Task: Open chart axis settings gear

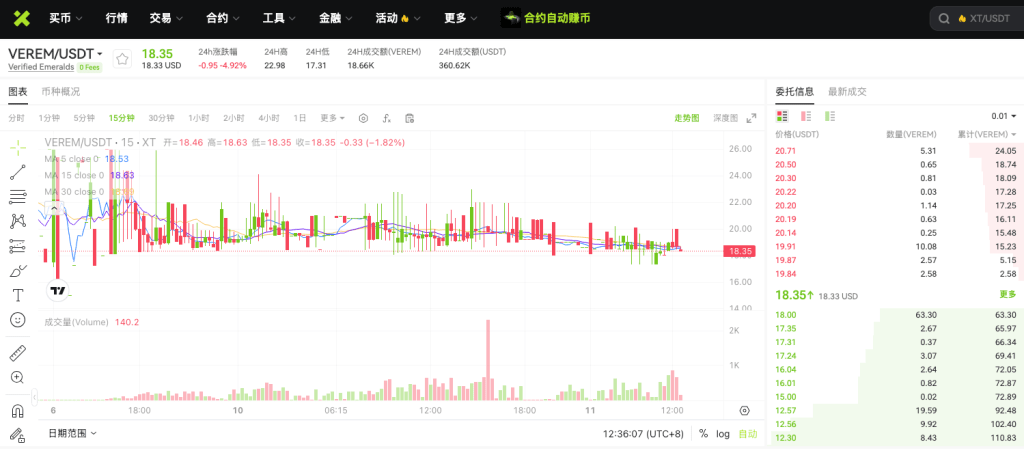Action: coord(744,411)
